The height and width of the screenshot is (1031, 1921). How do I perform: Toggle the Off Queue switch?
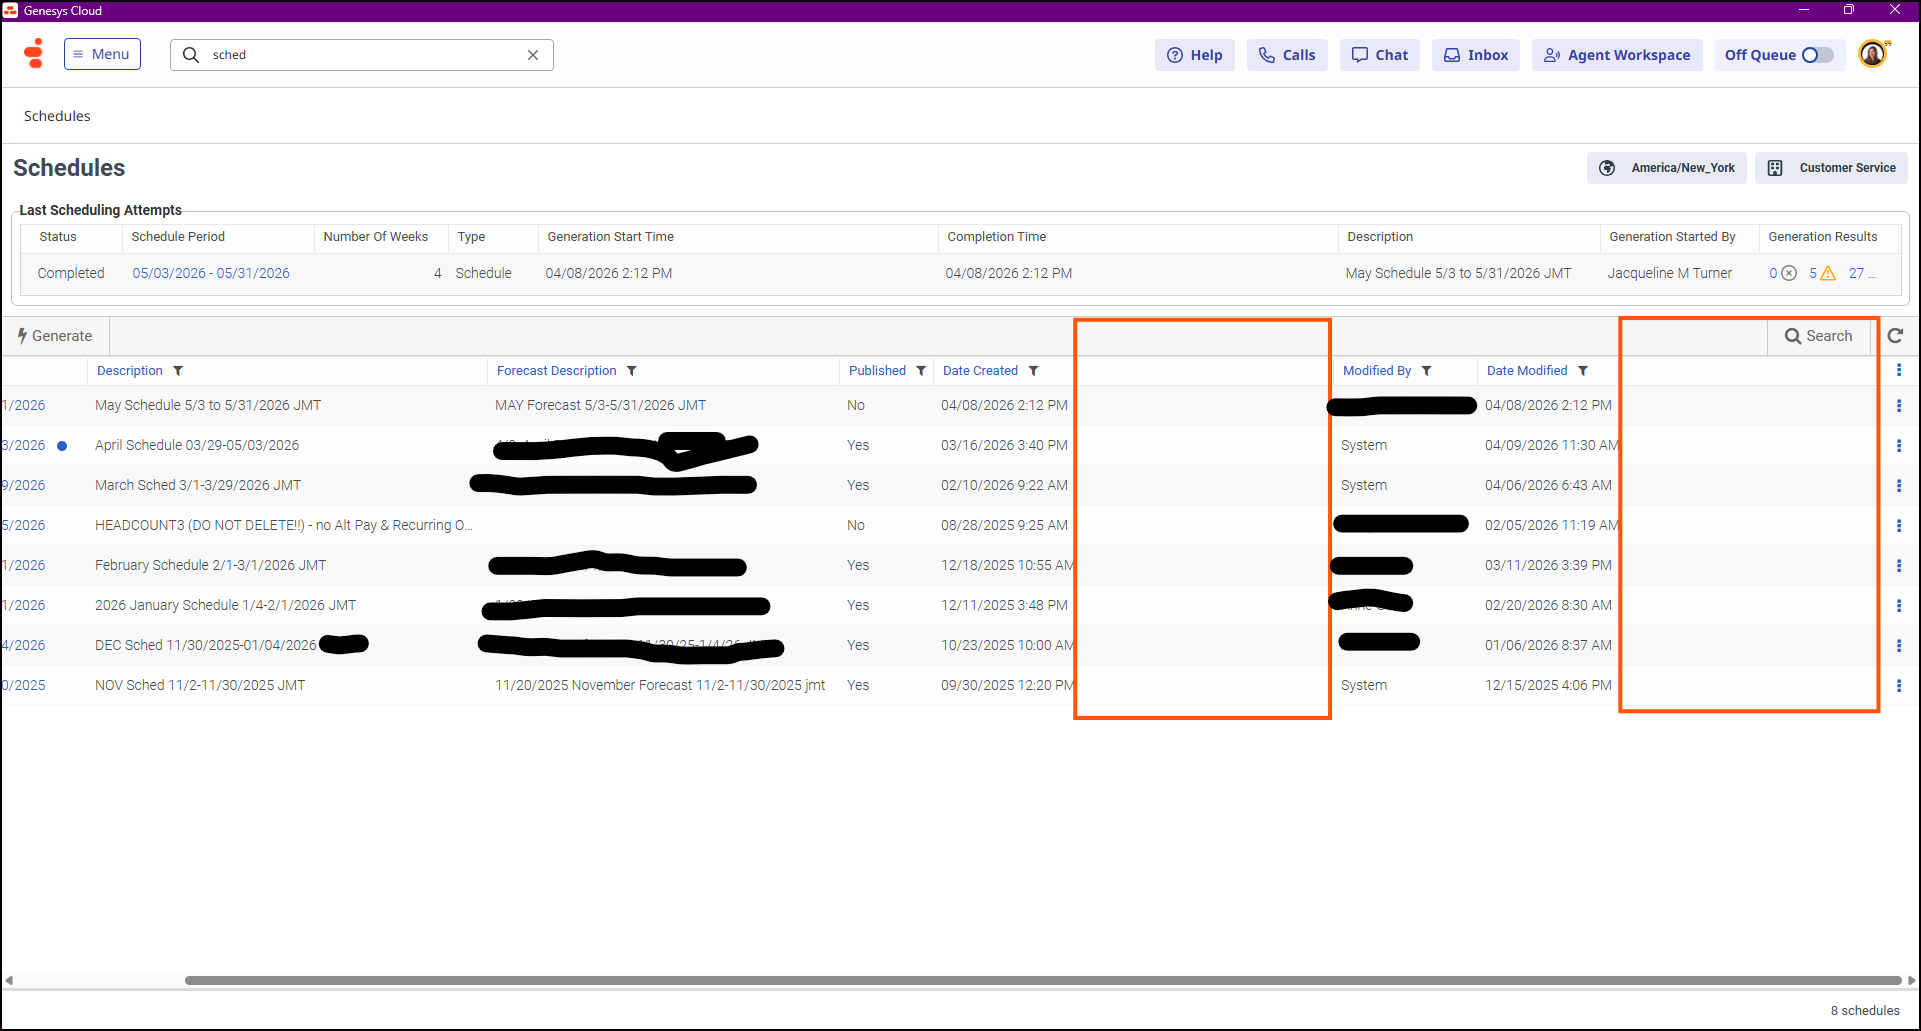point(1817,55)
